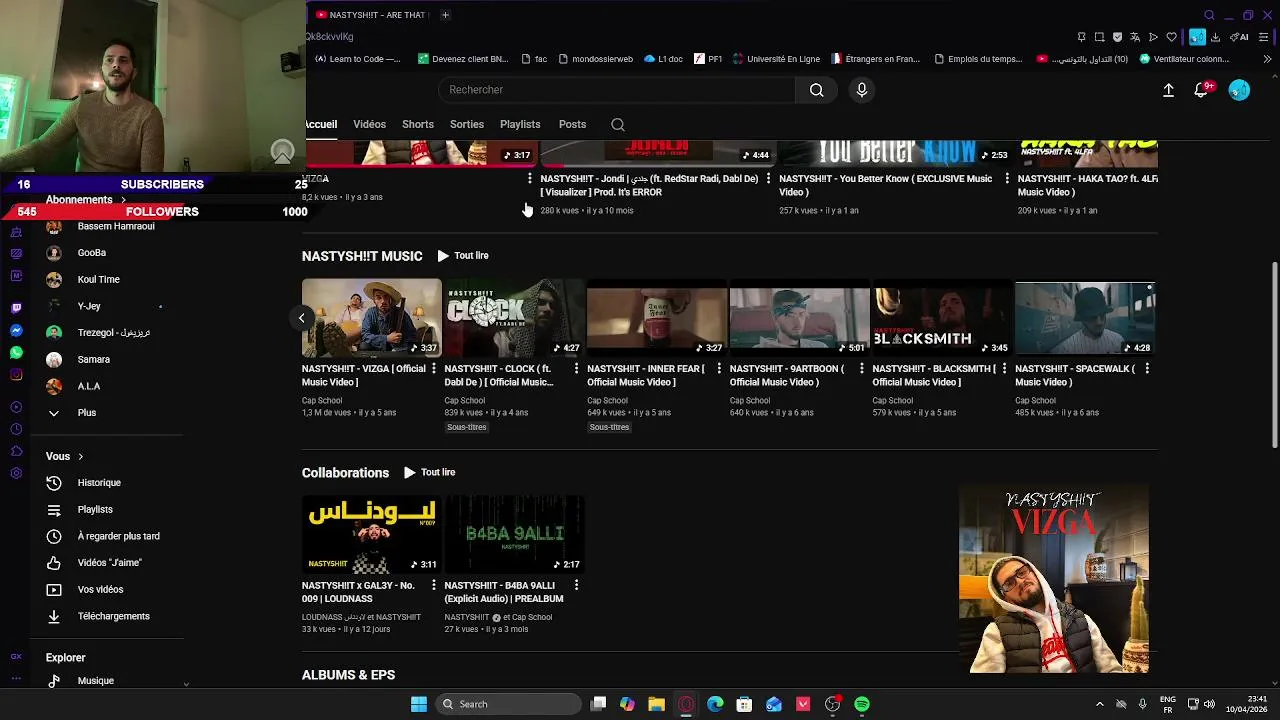Search within channel using tab bar magnifier
Screen dimensions: 1280x720
point(618,124)
